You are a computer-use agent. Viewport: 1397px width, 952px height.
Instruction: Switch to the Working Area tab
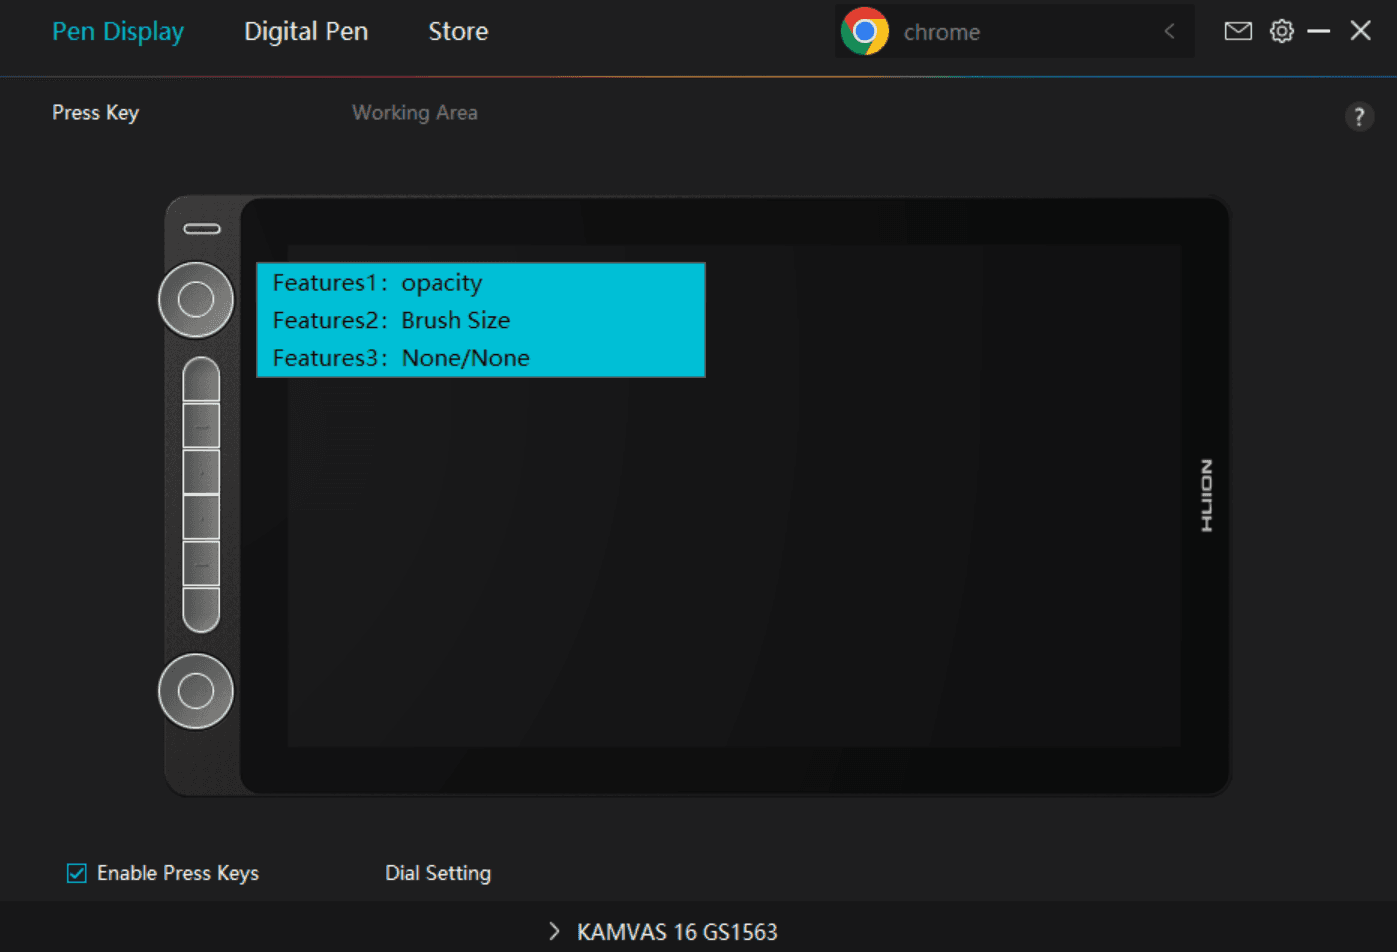pyautogui.click(x=414, y=113)
